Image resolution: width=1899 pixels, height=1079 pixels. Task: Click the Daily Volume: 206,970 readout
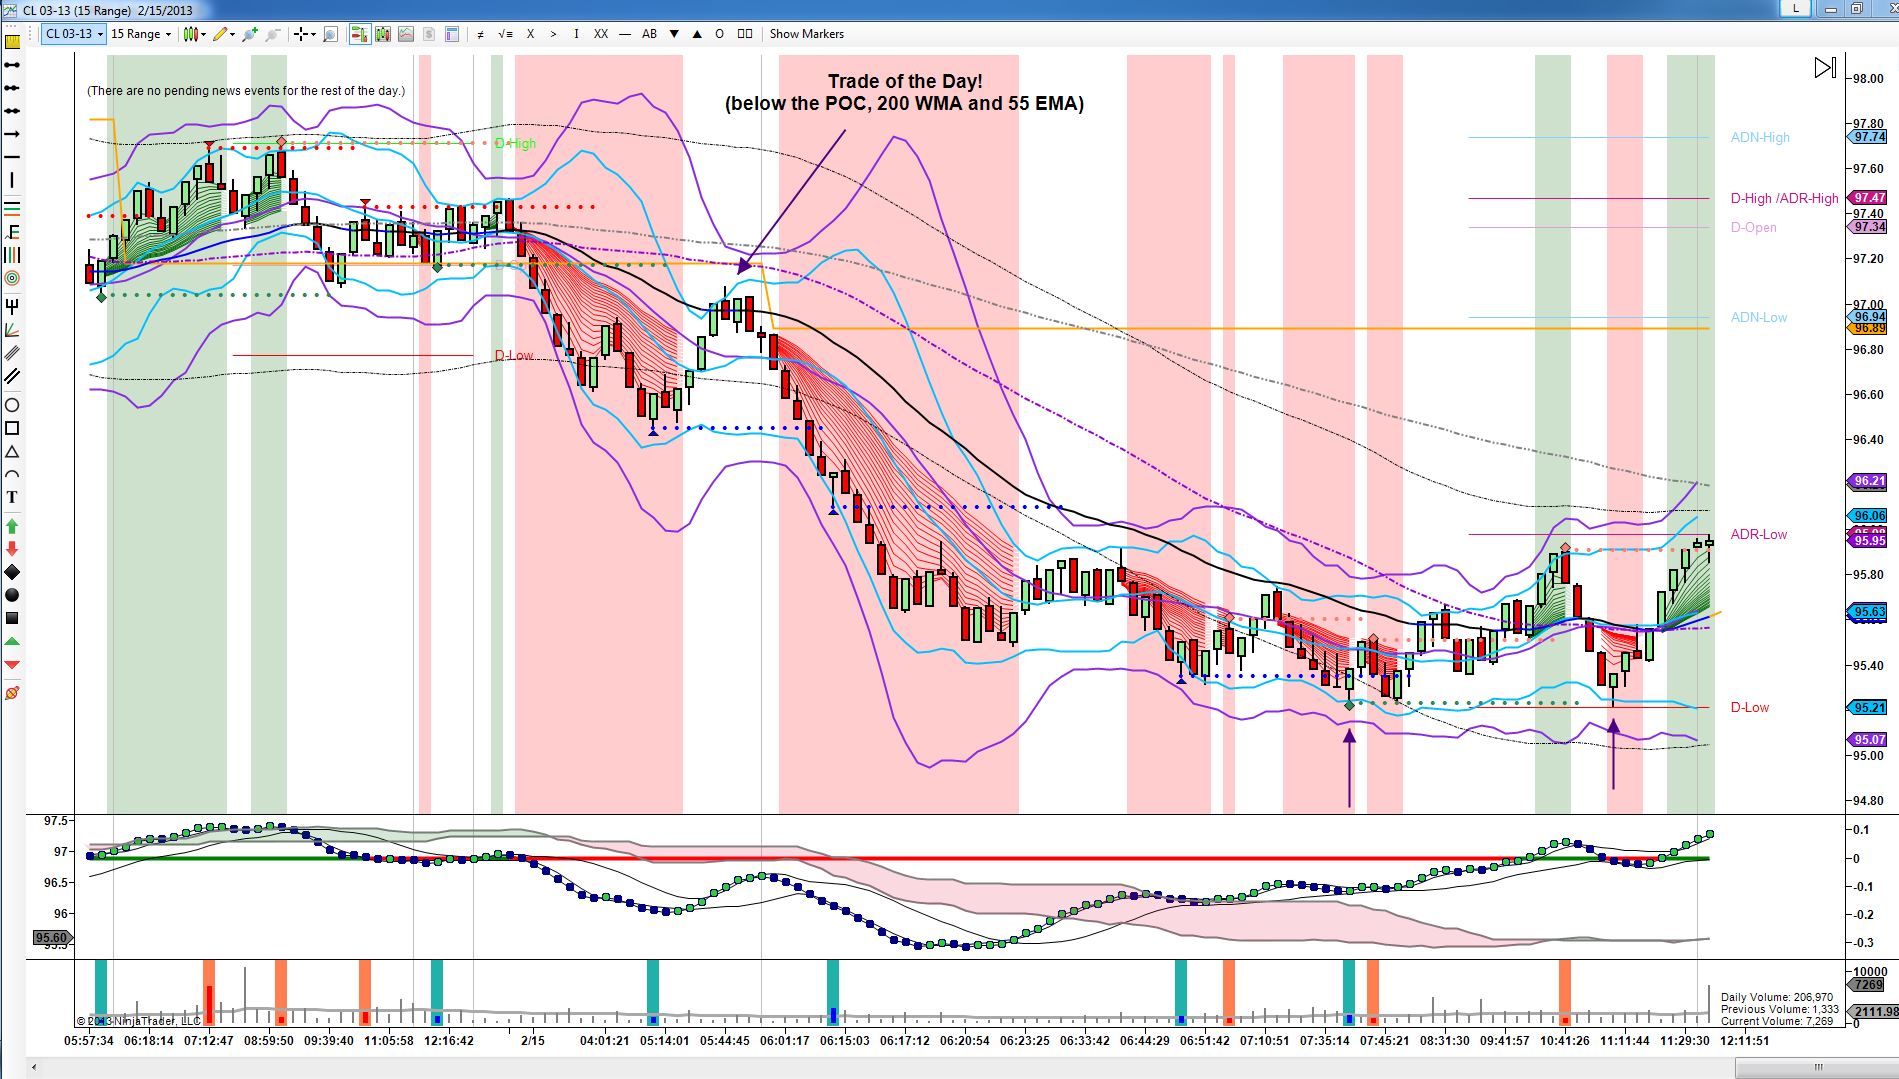pos(1777,997)
